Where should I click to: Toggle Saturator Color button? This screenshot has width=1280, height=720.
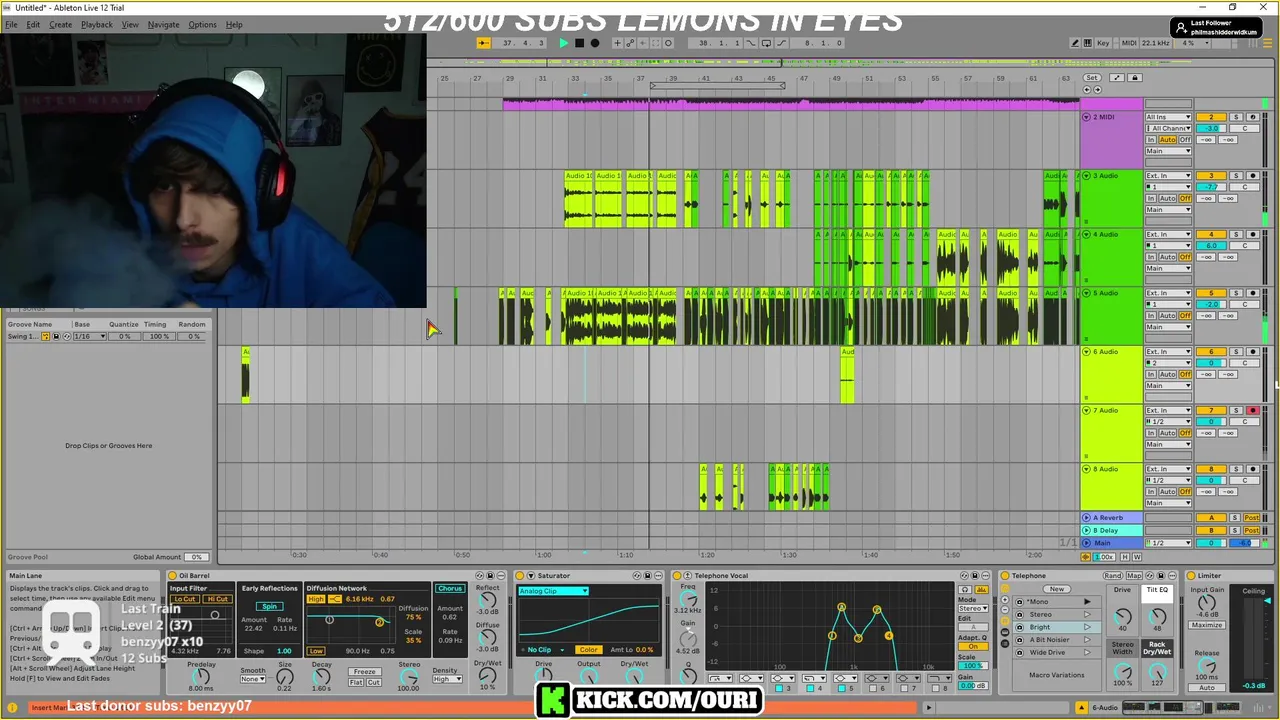pyautogui.click(x=588, y=650)
